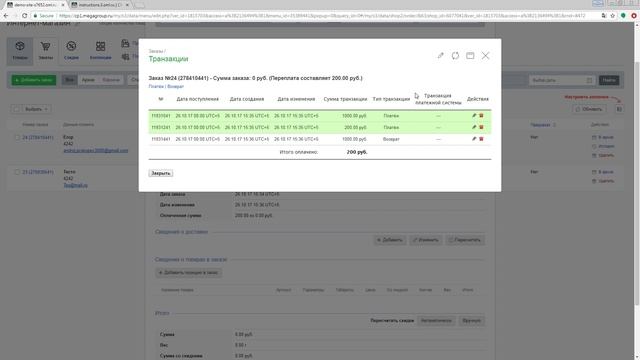Edit the refund transaction 11931441 with its pencil
Image resolution: width=640 pixels, height=360 pixels.
point(474,139)
